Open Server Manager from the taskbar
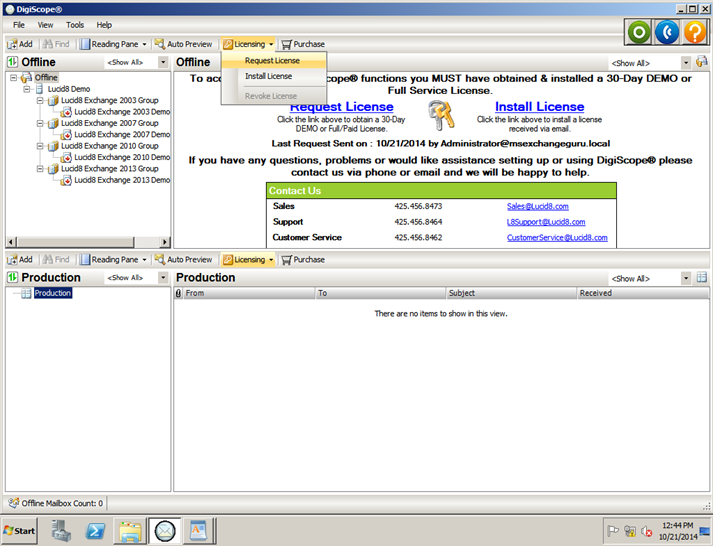This screenshot has width=713, height=546. click(61, 531)
